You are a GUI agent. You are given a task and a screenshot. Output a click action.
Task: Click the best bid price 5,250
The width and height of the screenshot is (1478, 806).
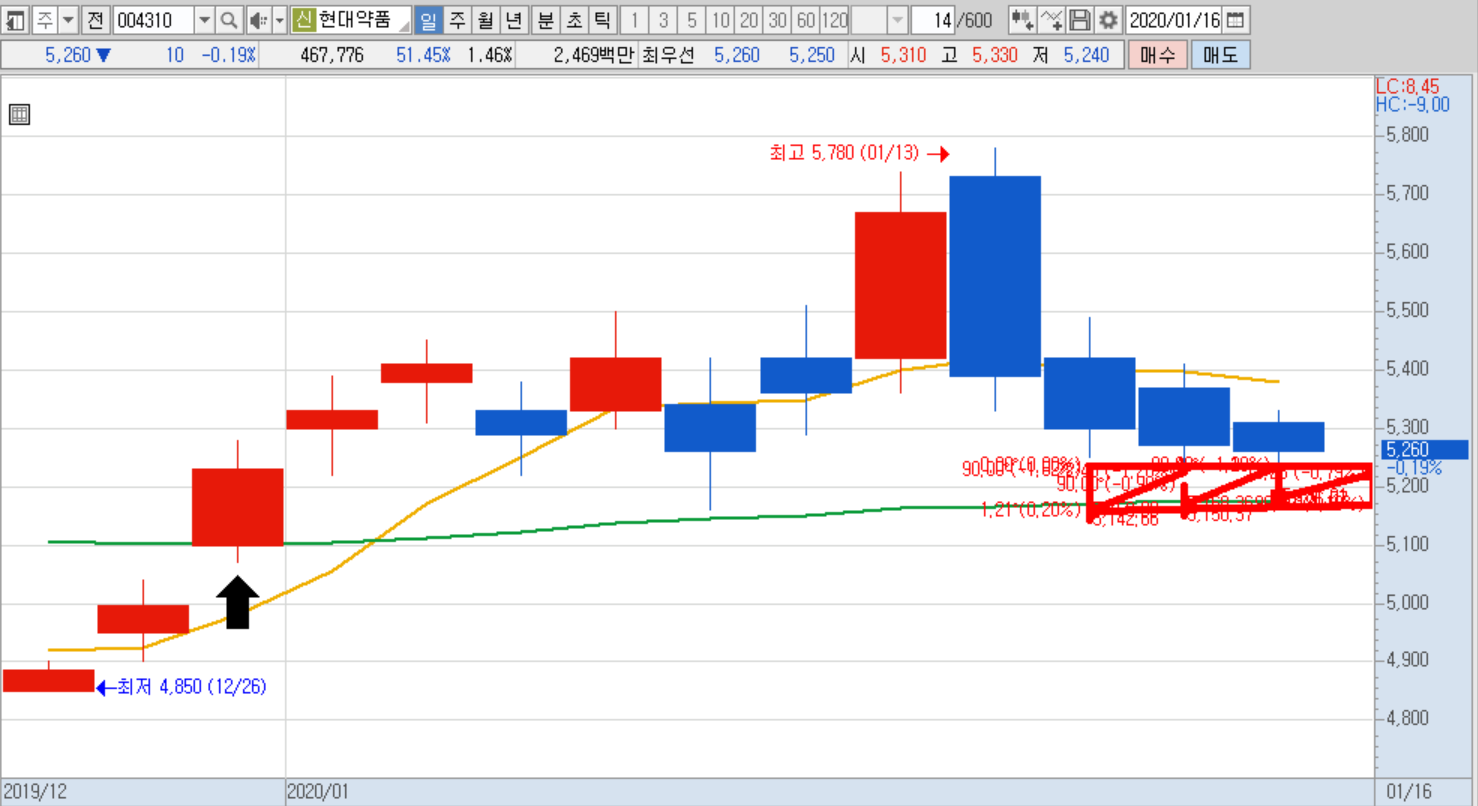(812, 55)
